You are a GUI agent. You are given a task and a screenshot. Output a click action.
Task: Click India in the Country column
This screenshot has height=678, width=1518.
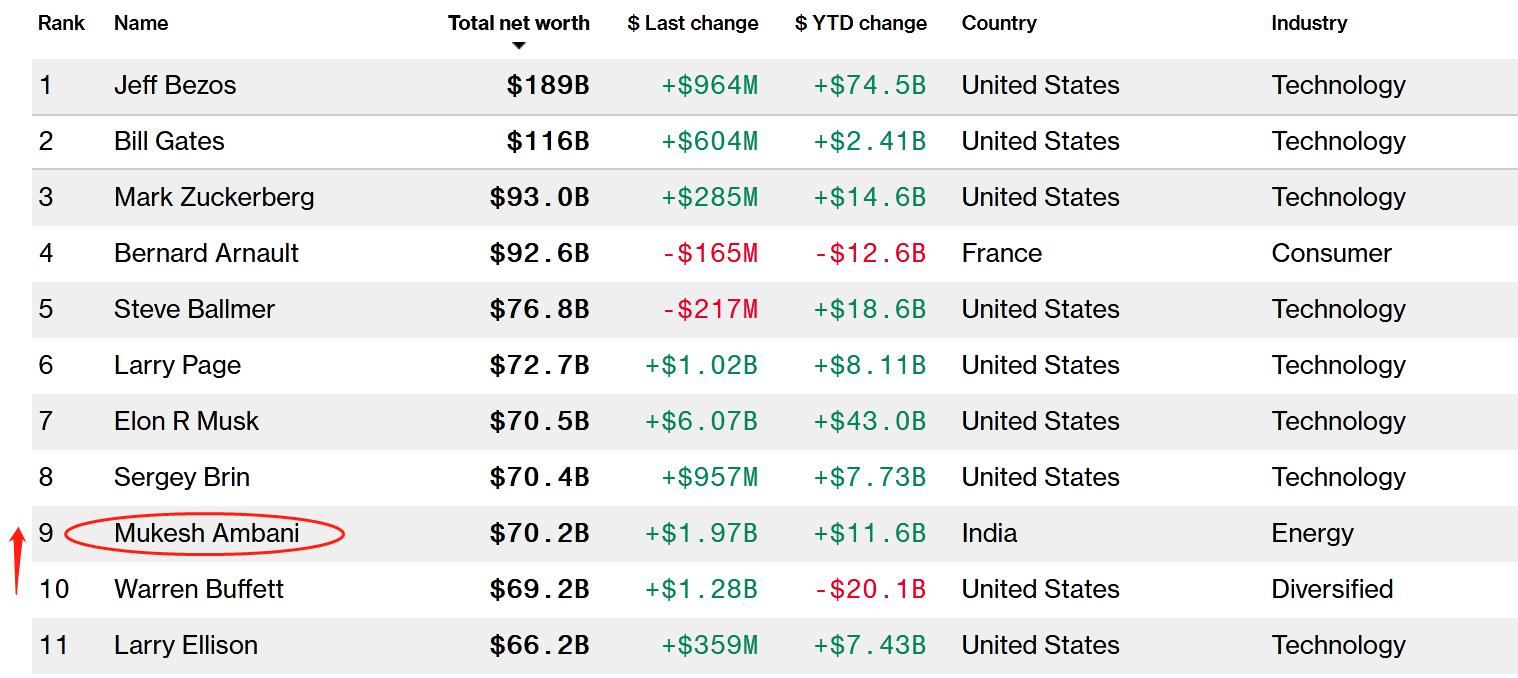(x=989, y=533)
